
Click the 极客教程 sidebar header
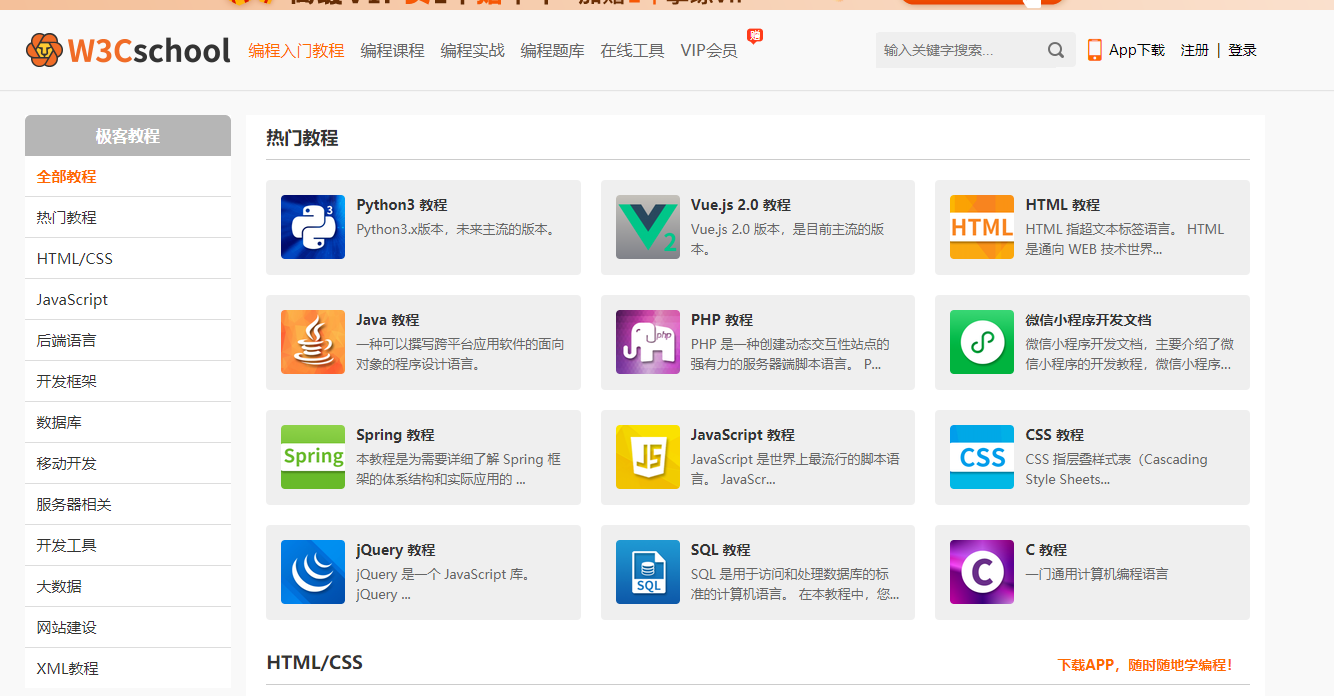click(128, 136)
